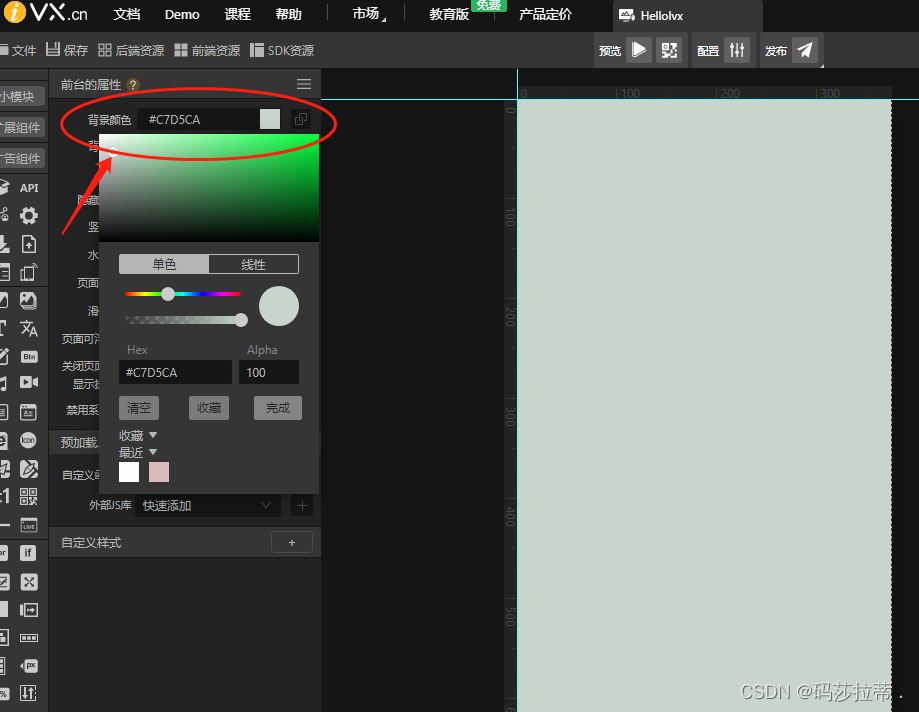Click the plus button beside 快速添加
The image size is (919, 712).
coord(302,505)
